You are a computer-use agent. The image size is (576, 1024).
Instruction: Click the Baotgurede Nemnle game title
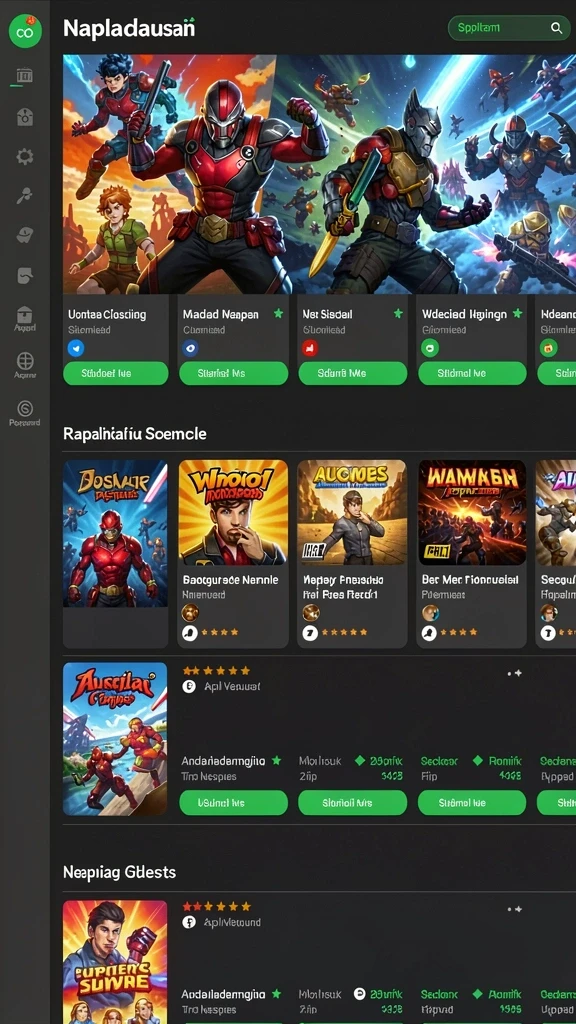pyautogui.click(x=231, y=580)
